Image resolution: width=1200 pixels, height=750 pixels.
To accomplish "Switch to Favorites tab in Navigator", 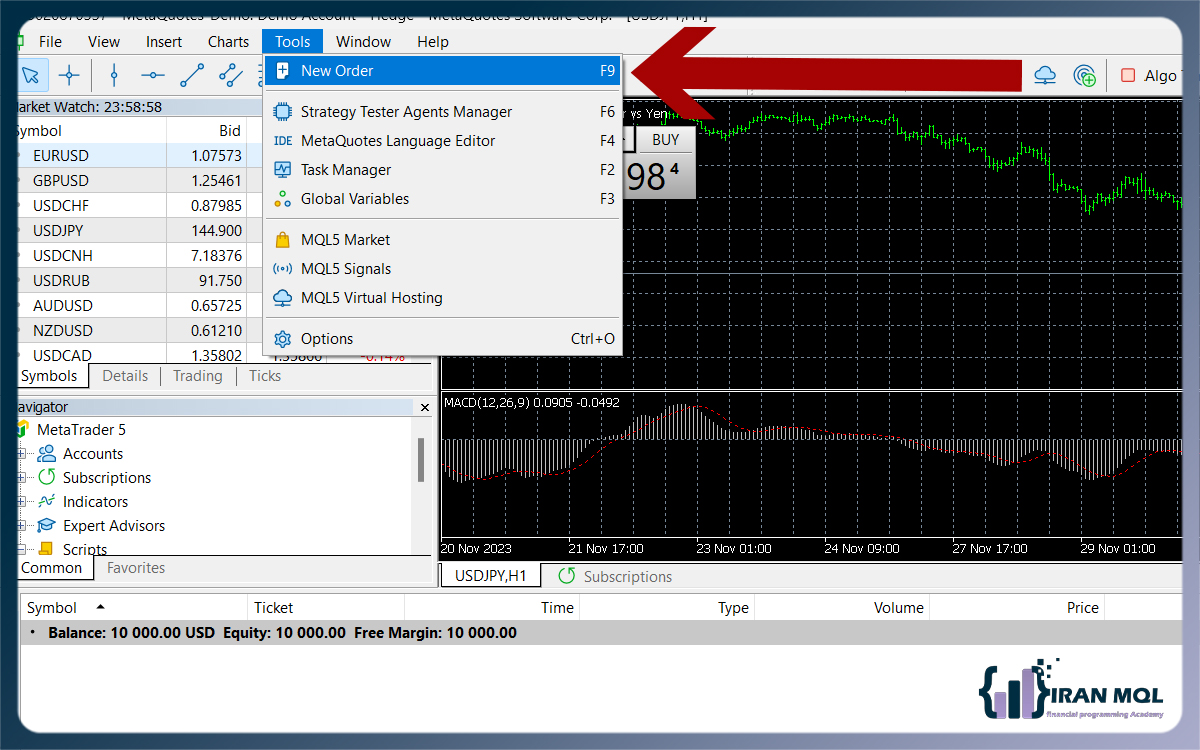I will pos(136,568).
